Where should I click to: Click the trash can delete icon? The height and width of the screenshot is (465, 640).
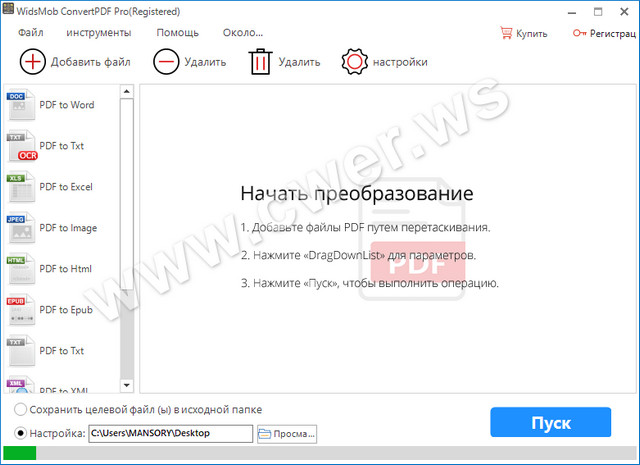[x=260, y=62]
